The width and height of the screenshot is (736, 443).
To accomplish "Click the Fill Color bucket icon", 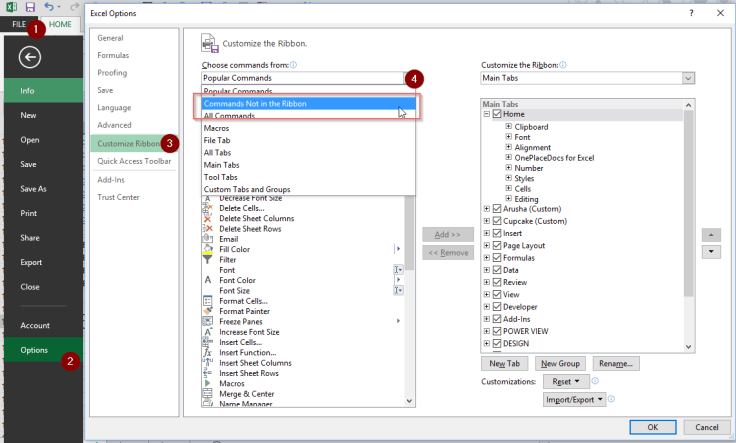I will pyautogui.click(x=208, y=249).
